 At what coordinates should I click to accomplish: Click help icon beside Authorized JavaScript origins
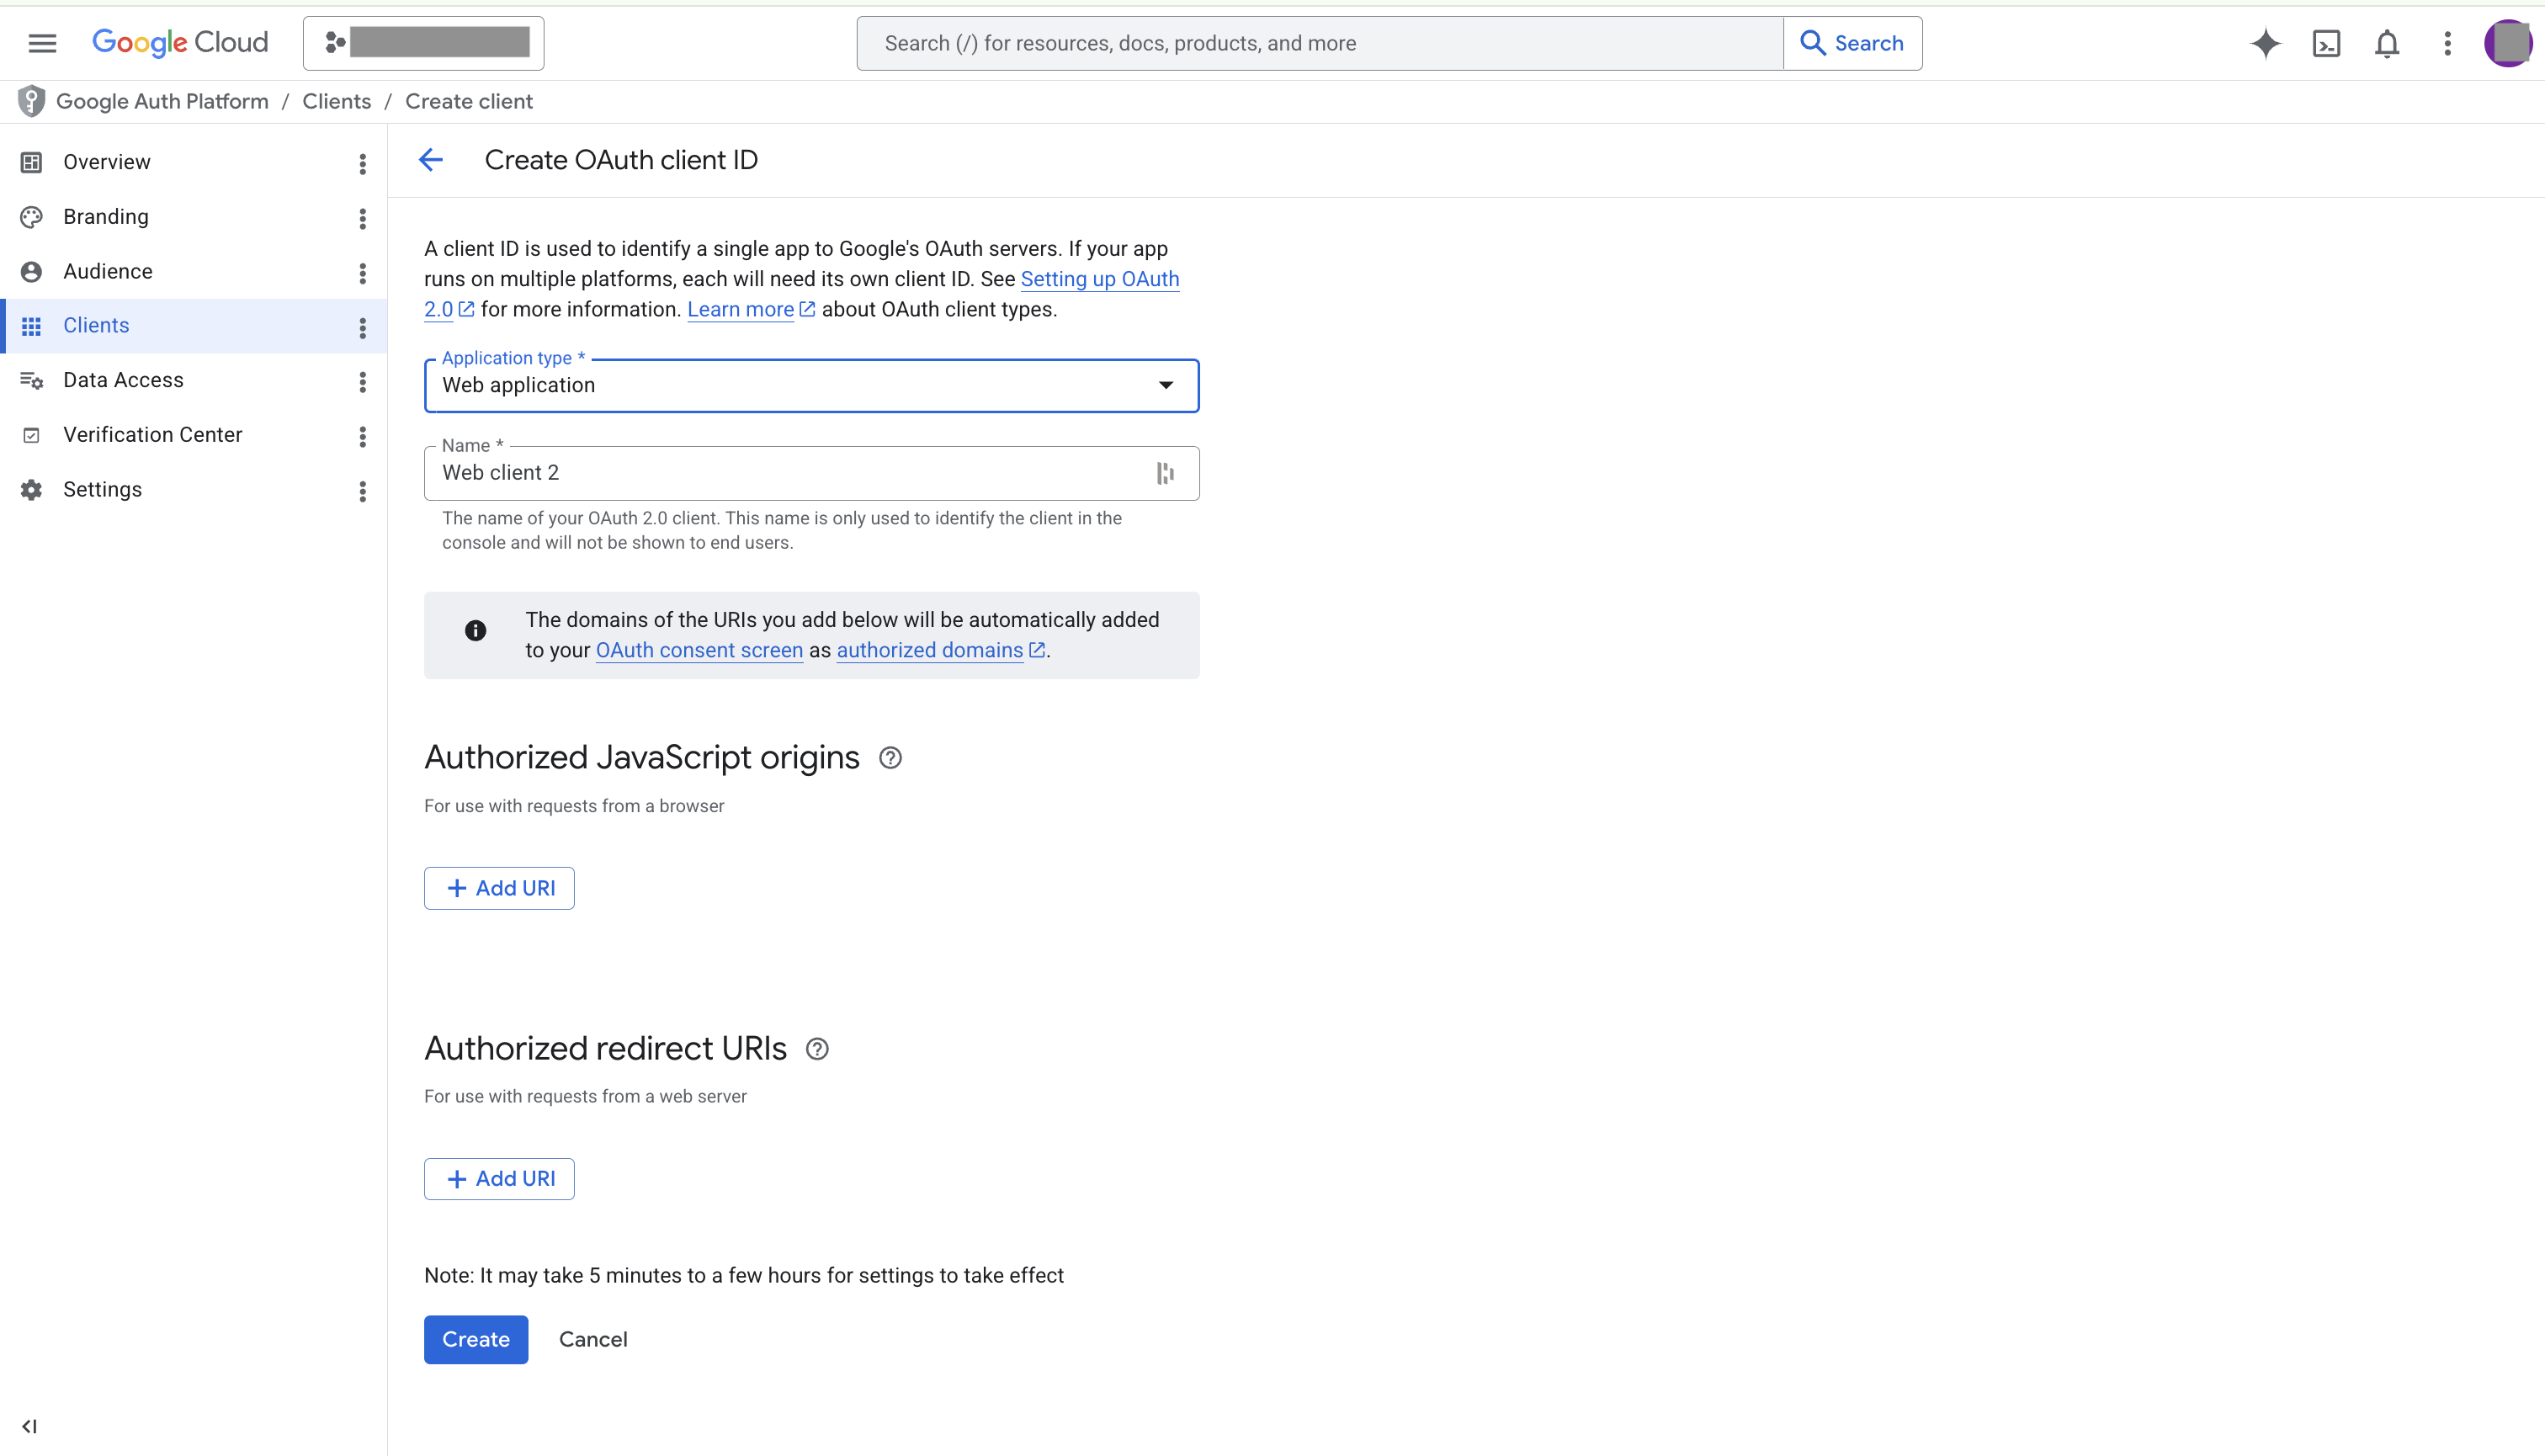890,758
